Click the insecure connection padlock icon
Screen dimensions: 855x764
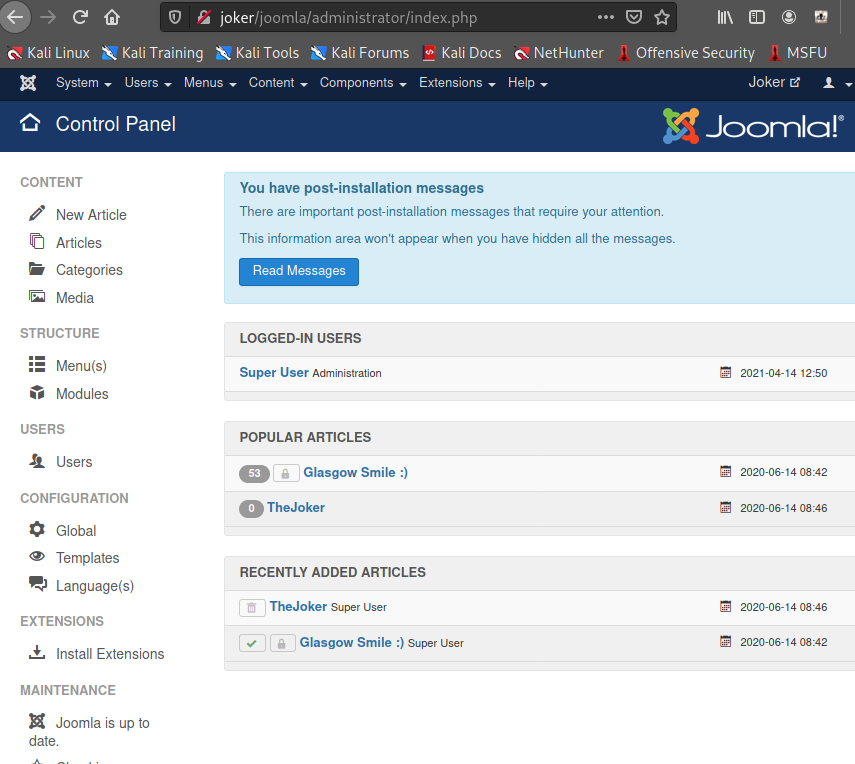click(x=204, y=17)
